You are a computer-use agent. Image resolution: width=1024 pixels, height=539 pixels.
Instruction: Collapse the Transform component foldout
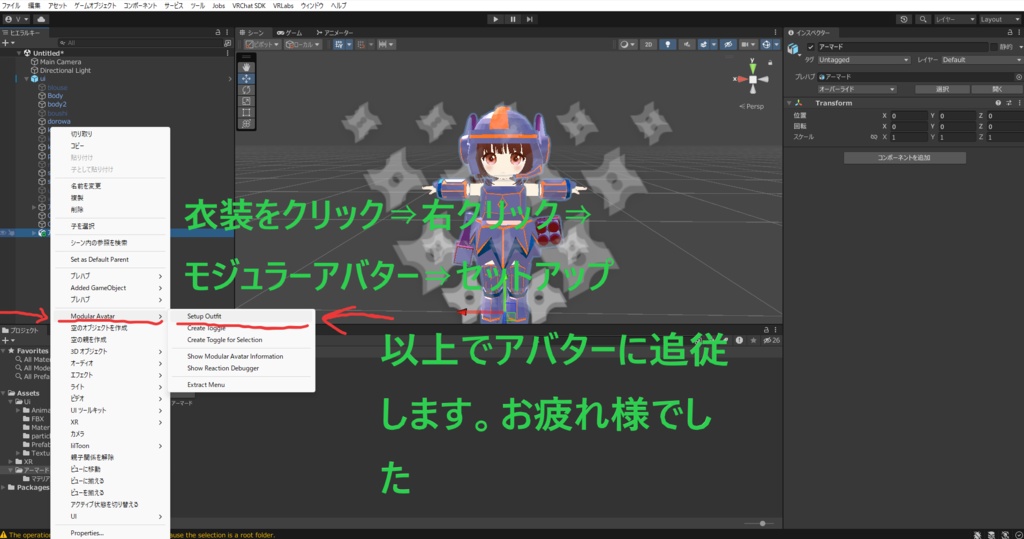click(789, 103)
